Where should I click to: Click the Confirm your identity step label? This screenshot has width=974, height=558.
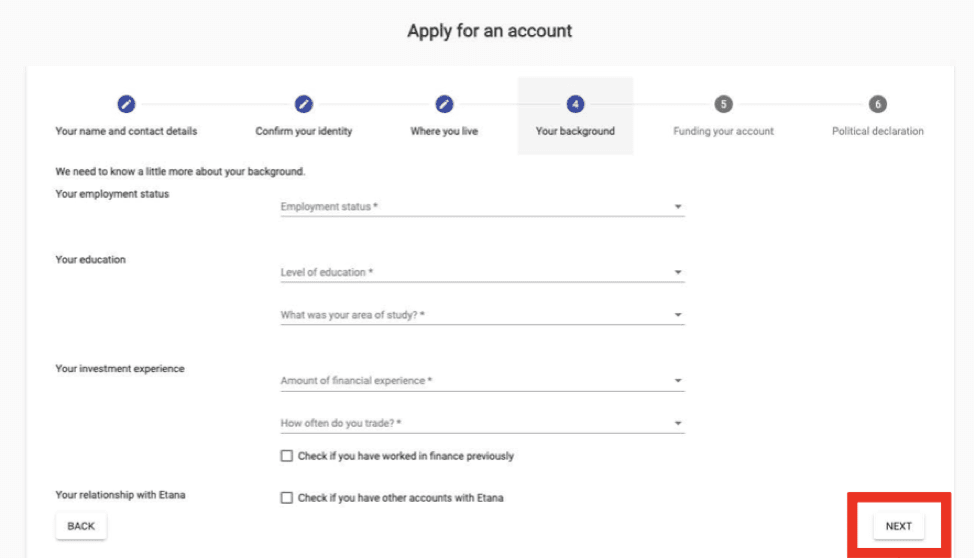pyautogui.click(x=303, y=131)
